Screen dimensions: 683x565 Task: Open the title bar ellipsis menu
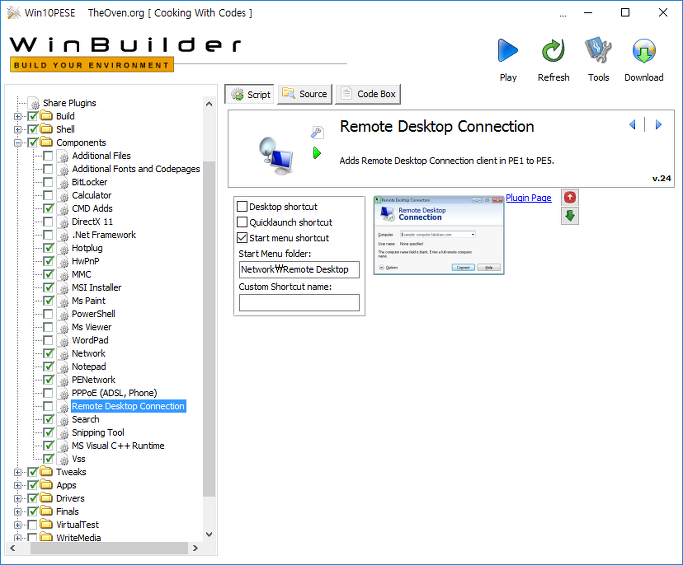click(563, 15)
